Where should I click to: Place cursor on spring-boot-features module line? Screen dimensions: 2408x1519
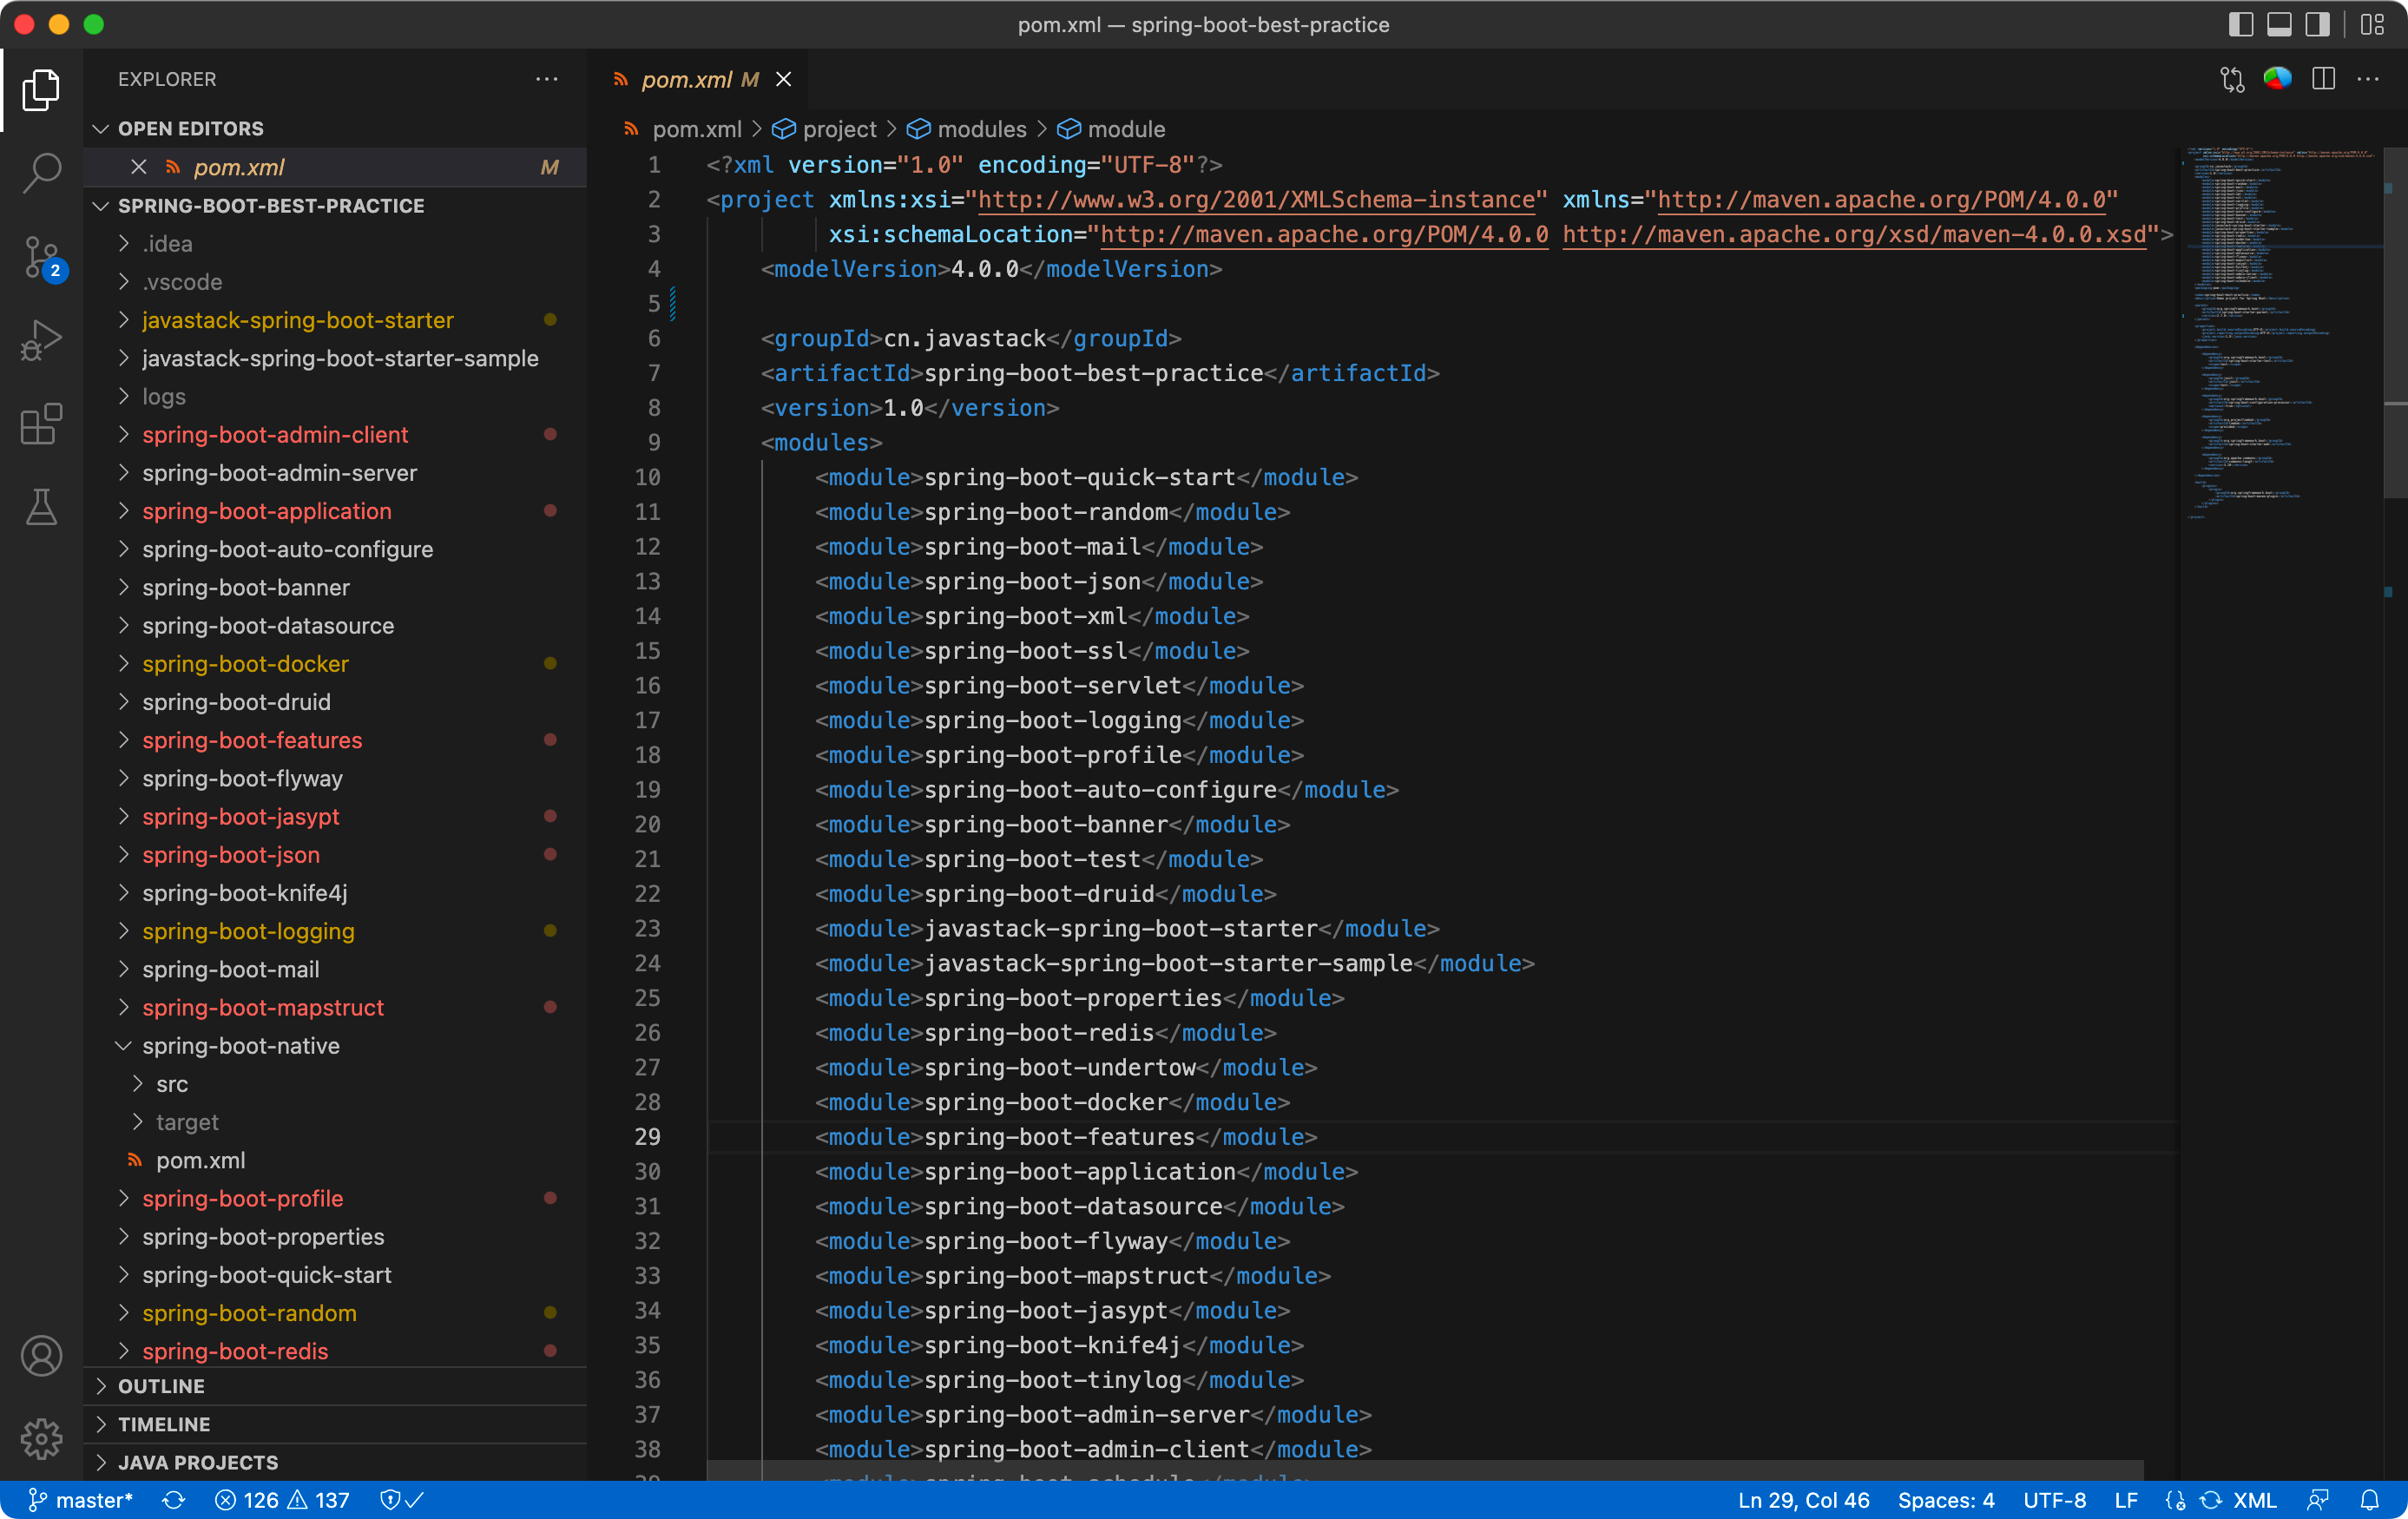tap(1066, 1137)
